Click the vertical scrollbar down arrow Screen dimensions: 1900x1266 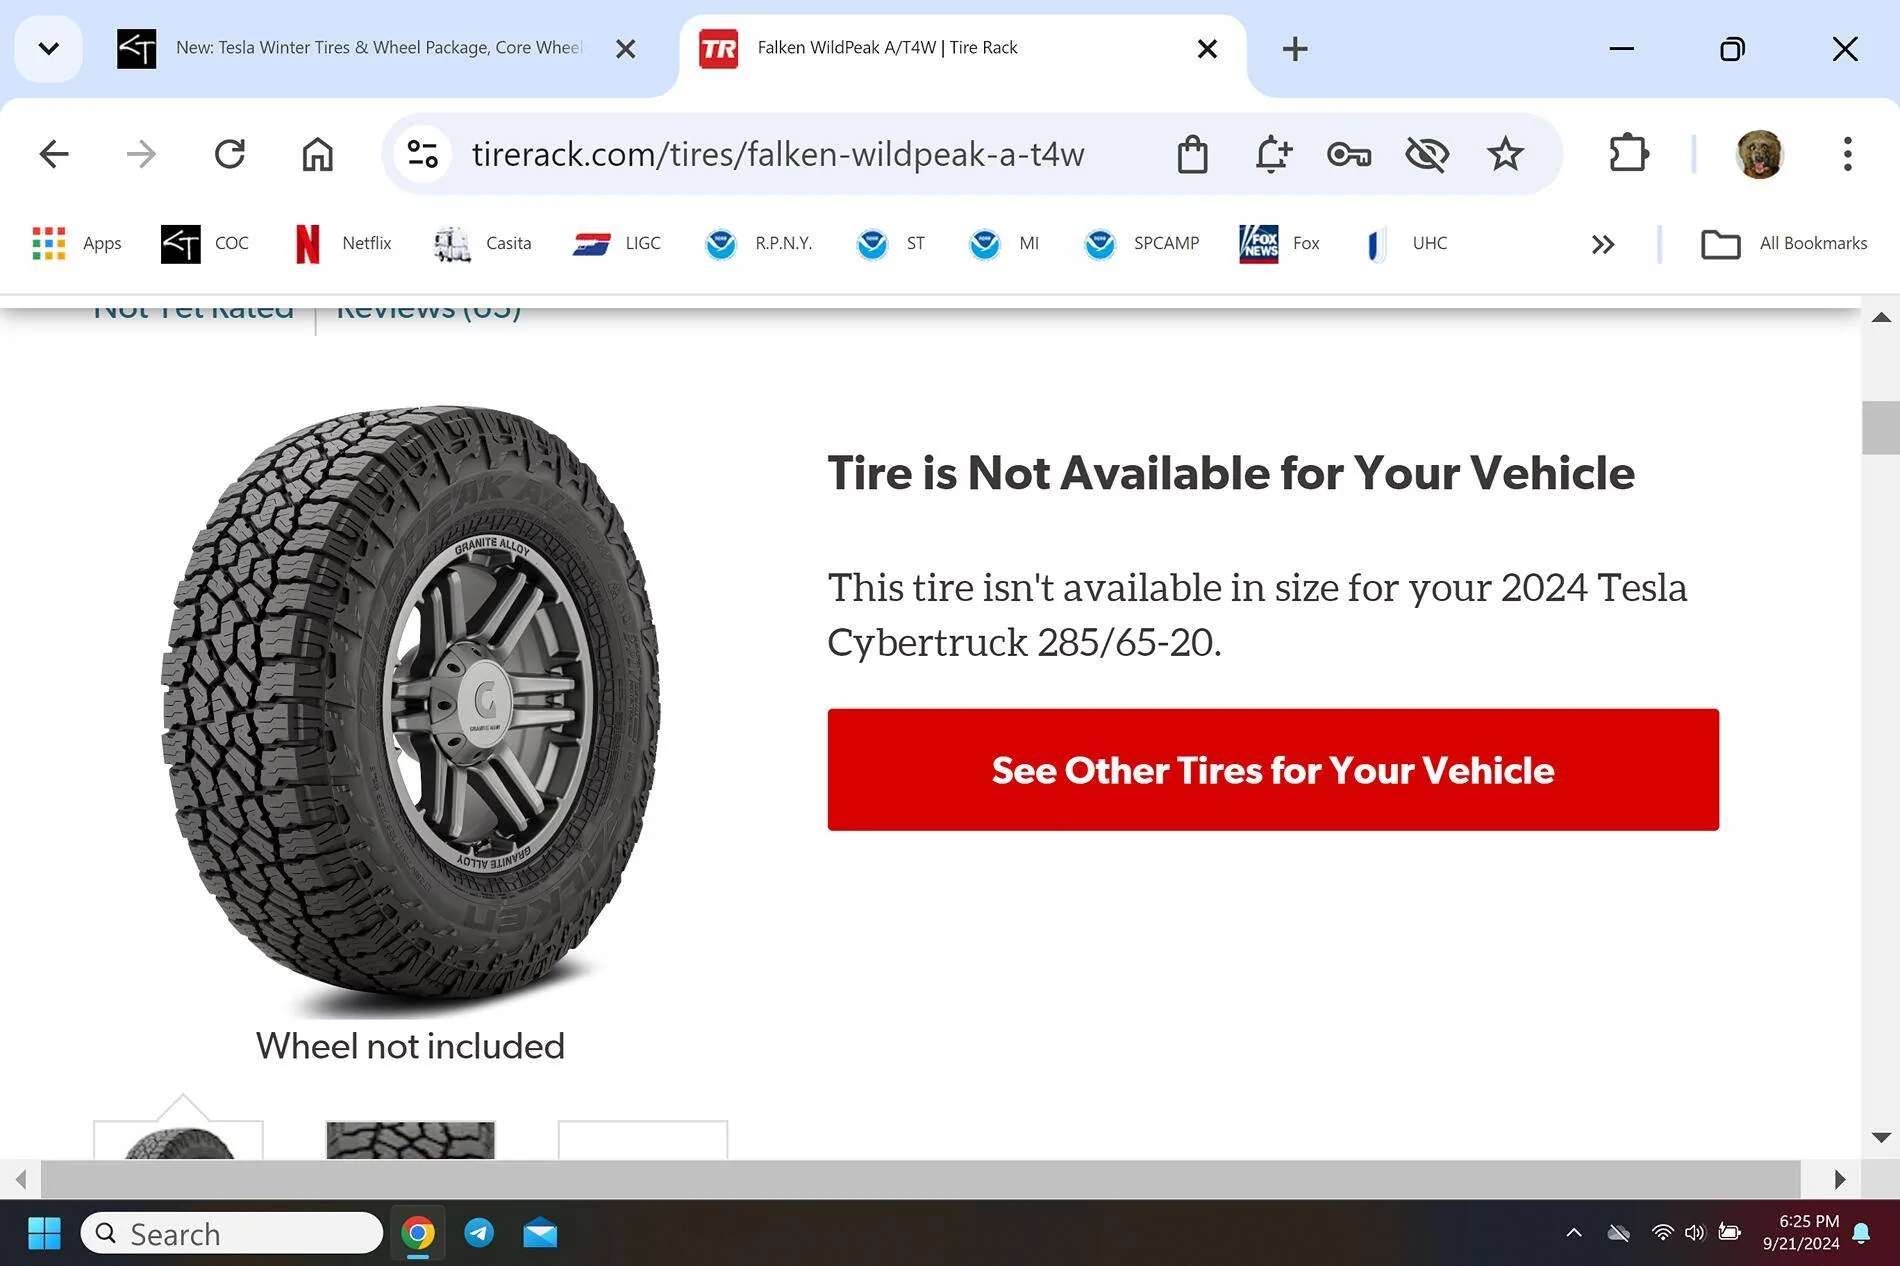1880,1138
